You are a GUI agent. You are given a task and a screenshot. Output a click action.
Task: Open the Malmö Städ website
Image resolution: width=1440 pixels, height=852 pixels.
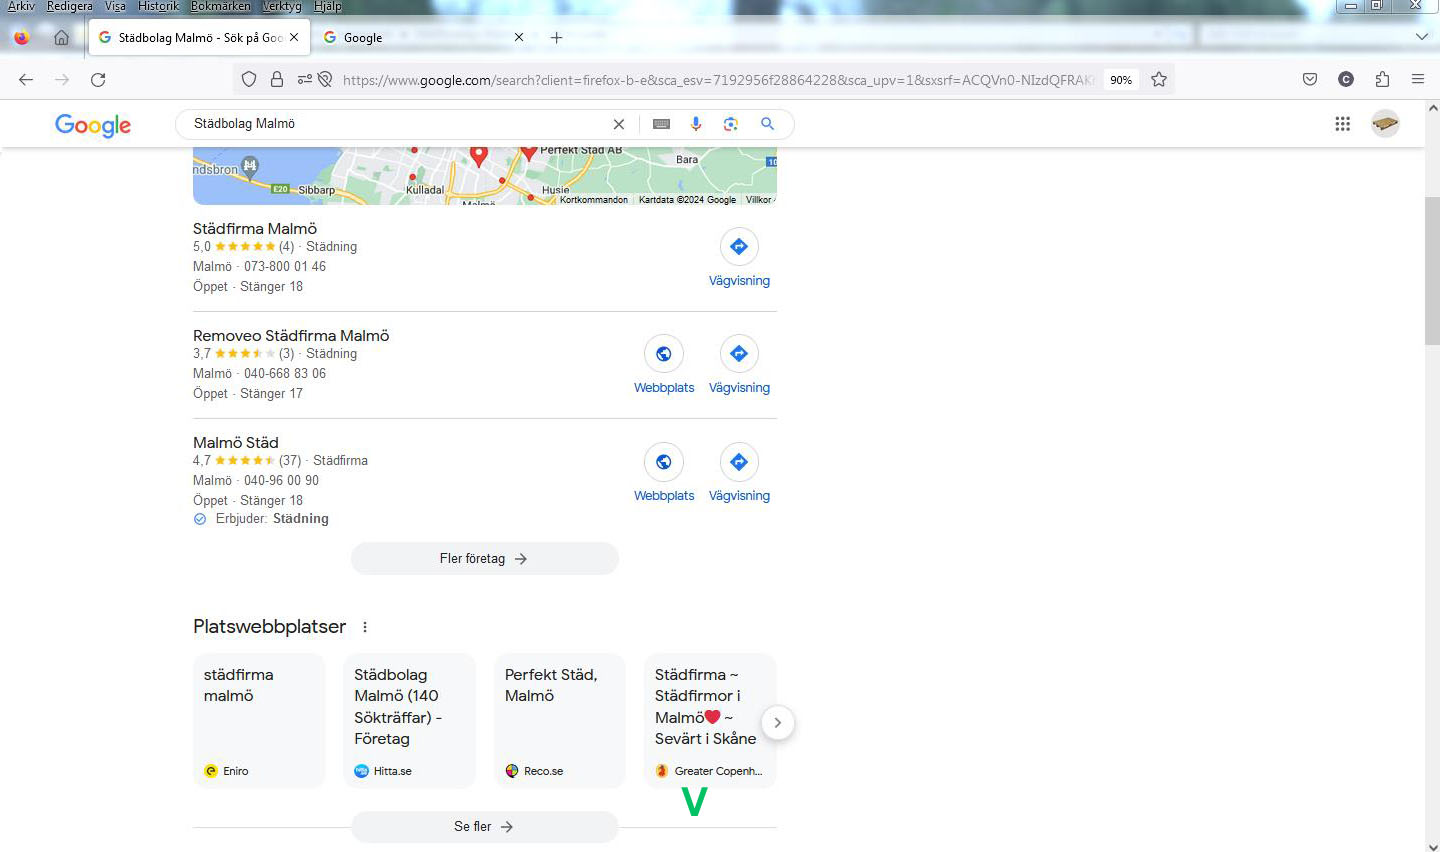pyautogui.click(x=664, y=473)
